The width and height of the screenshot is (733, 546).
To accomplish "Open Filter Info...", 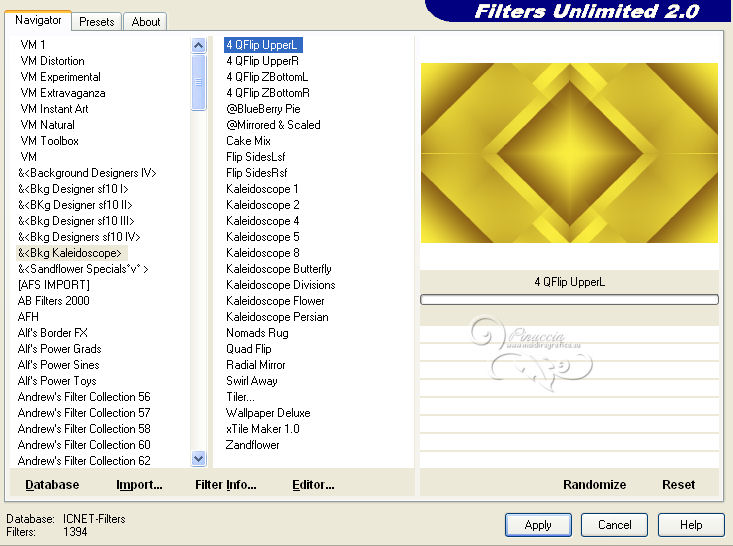I will click(226, 485).
